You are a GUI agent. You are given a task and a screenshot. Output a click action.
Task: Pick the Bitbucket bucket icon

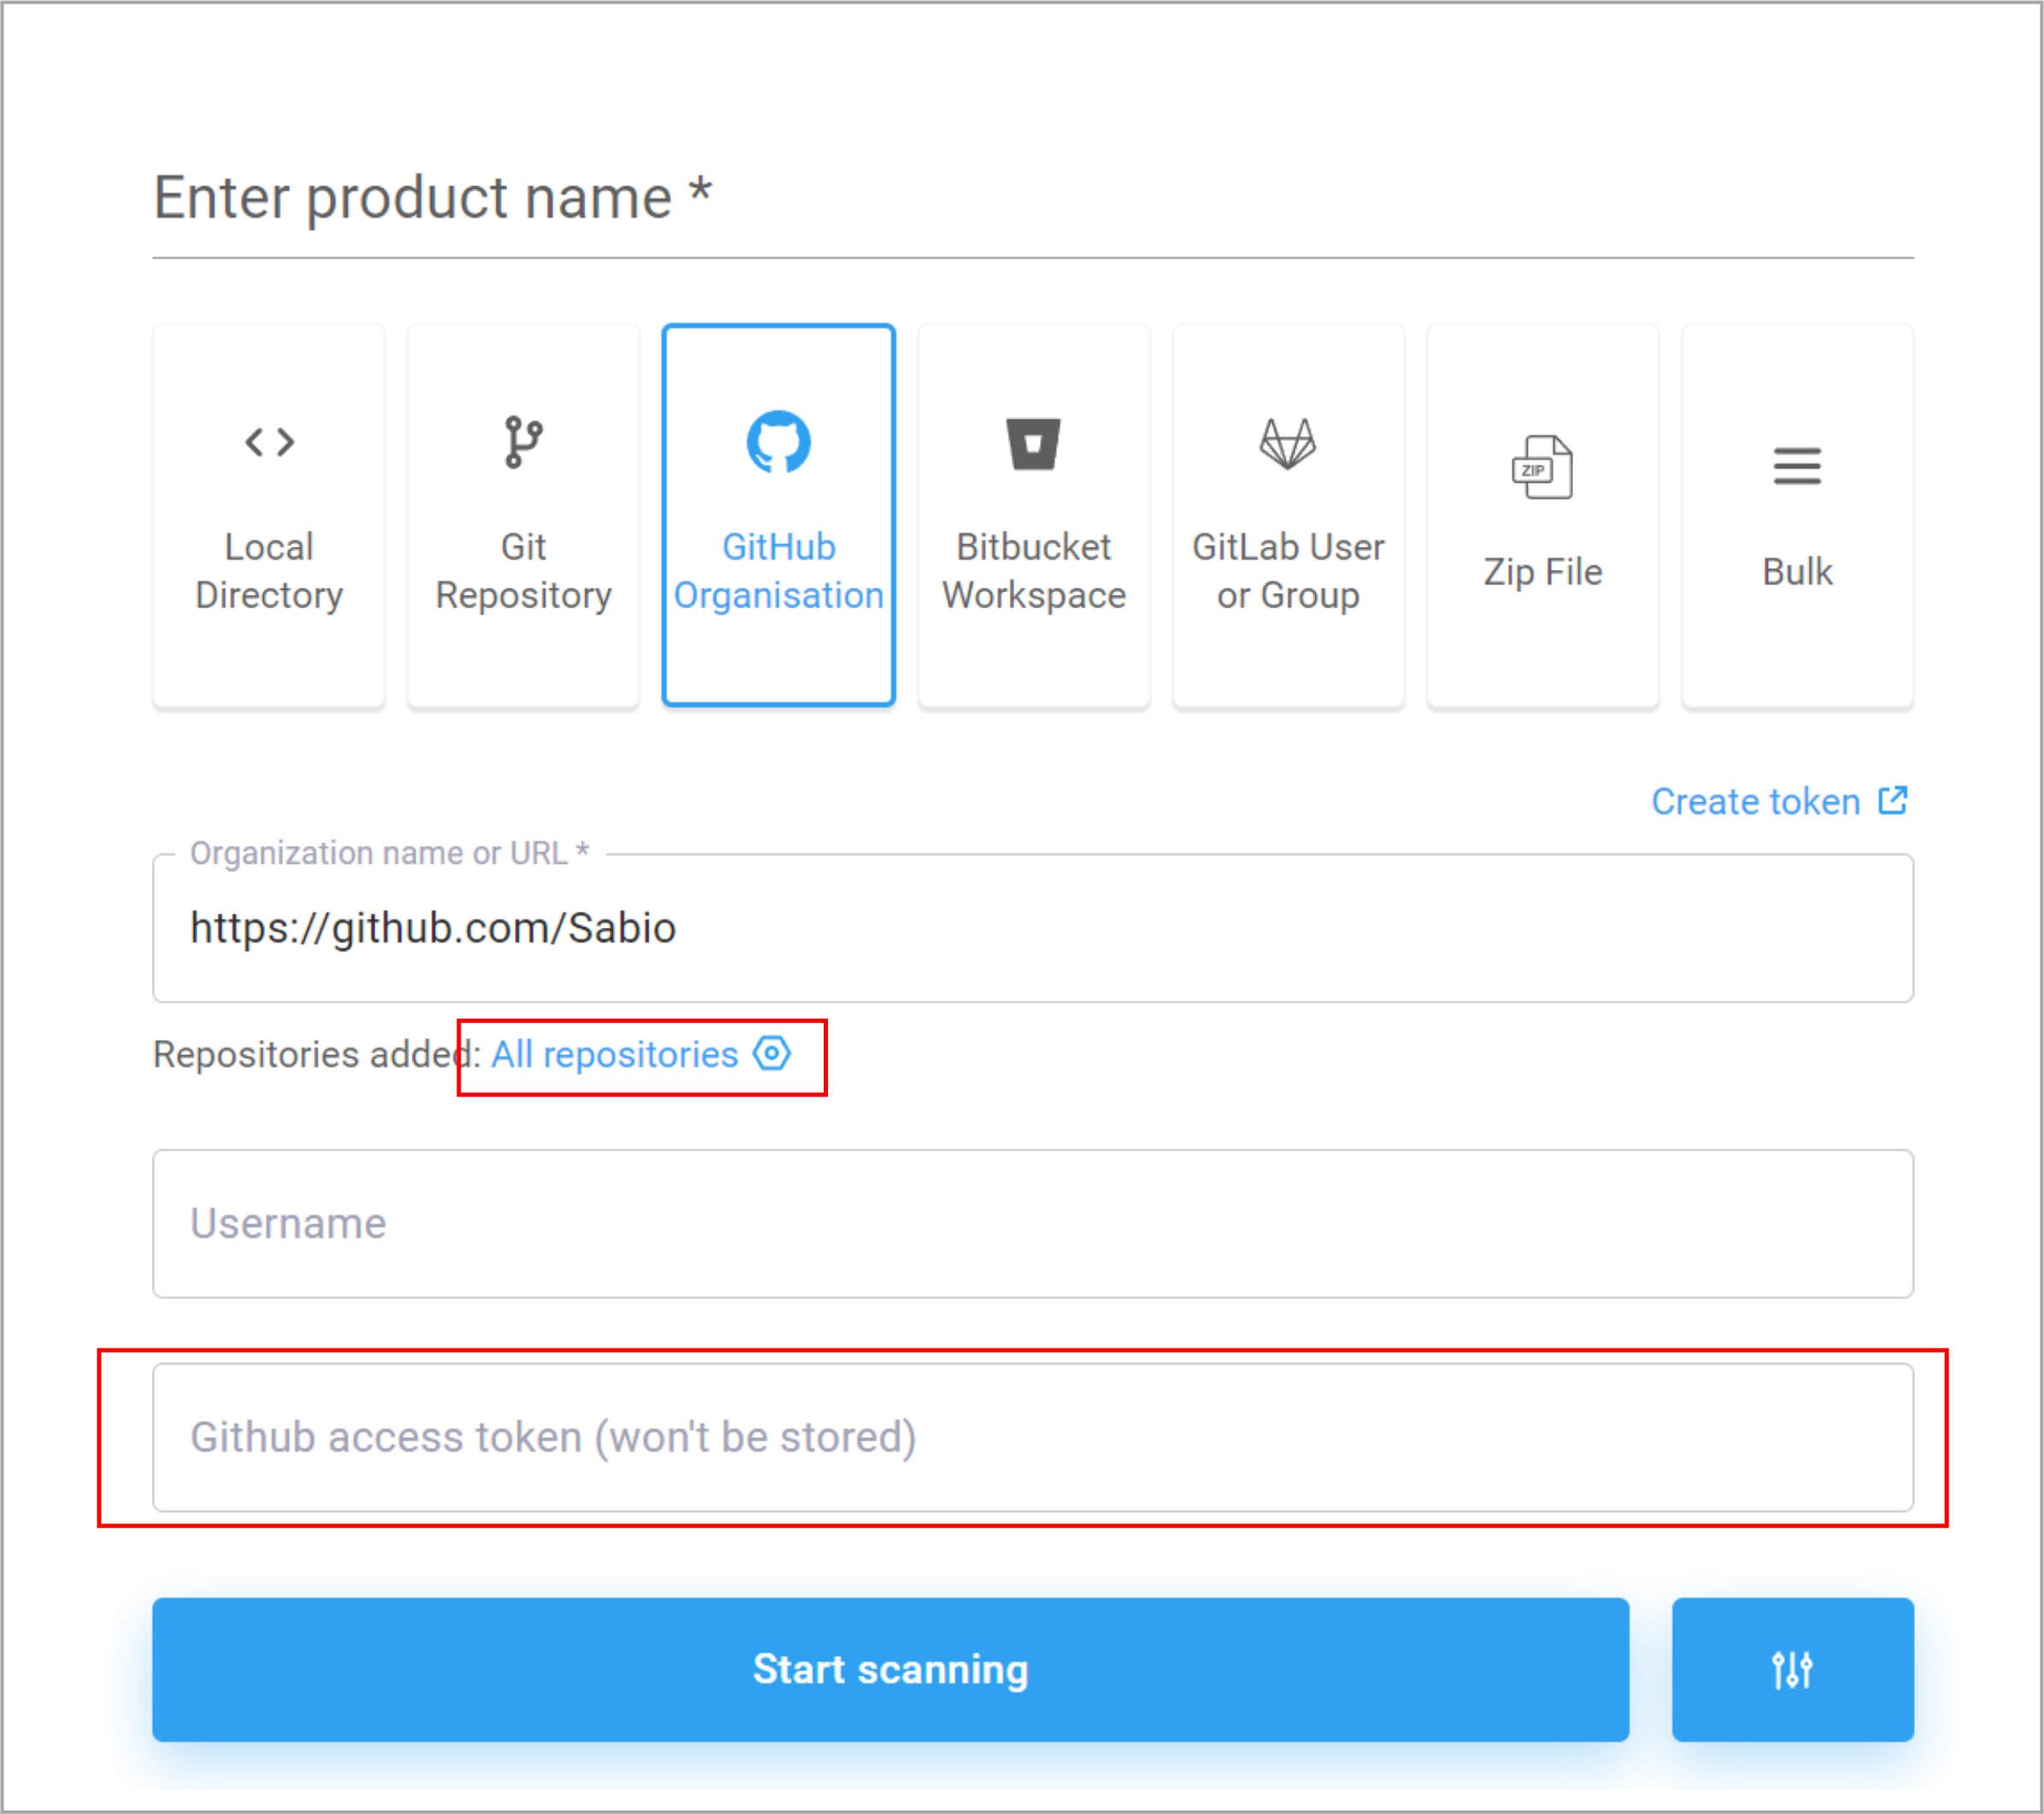click(x=1033, y=443)
